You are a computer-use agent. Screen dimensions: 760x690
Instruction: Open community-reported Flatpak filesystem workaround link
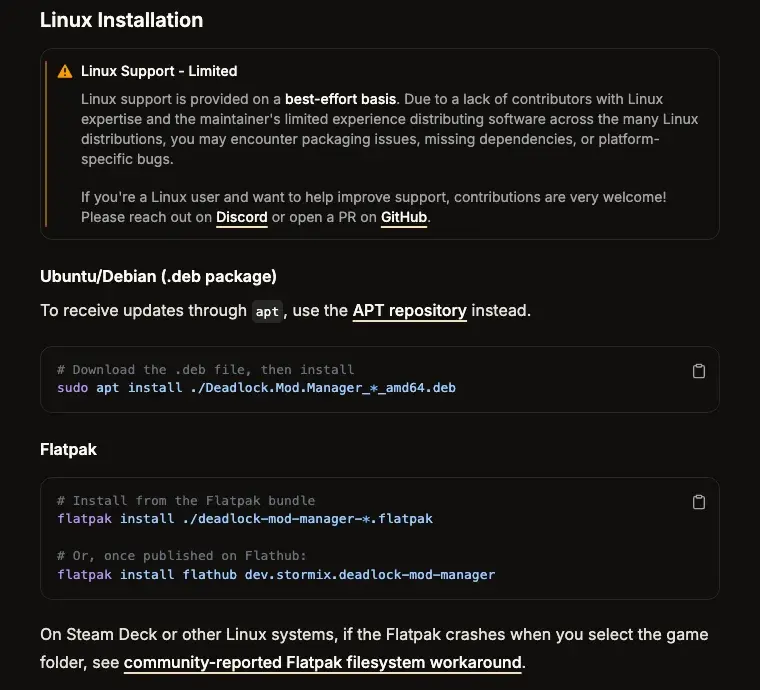(x=323, y=662)
